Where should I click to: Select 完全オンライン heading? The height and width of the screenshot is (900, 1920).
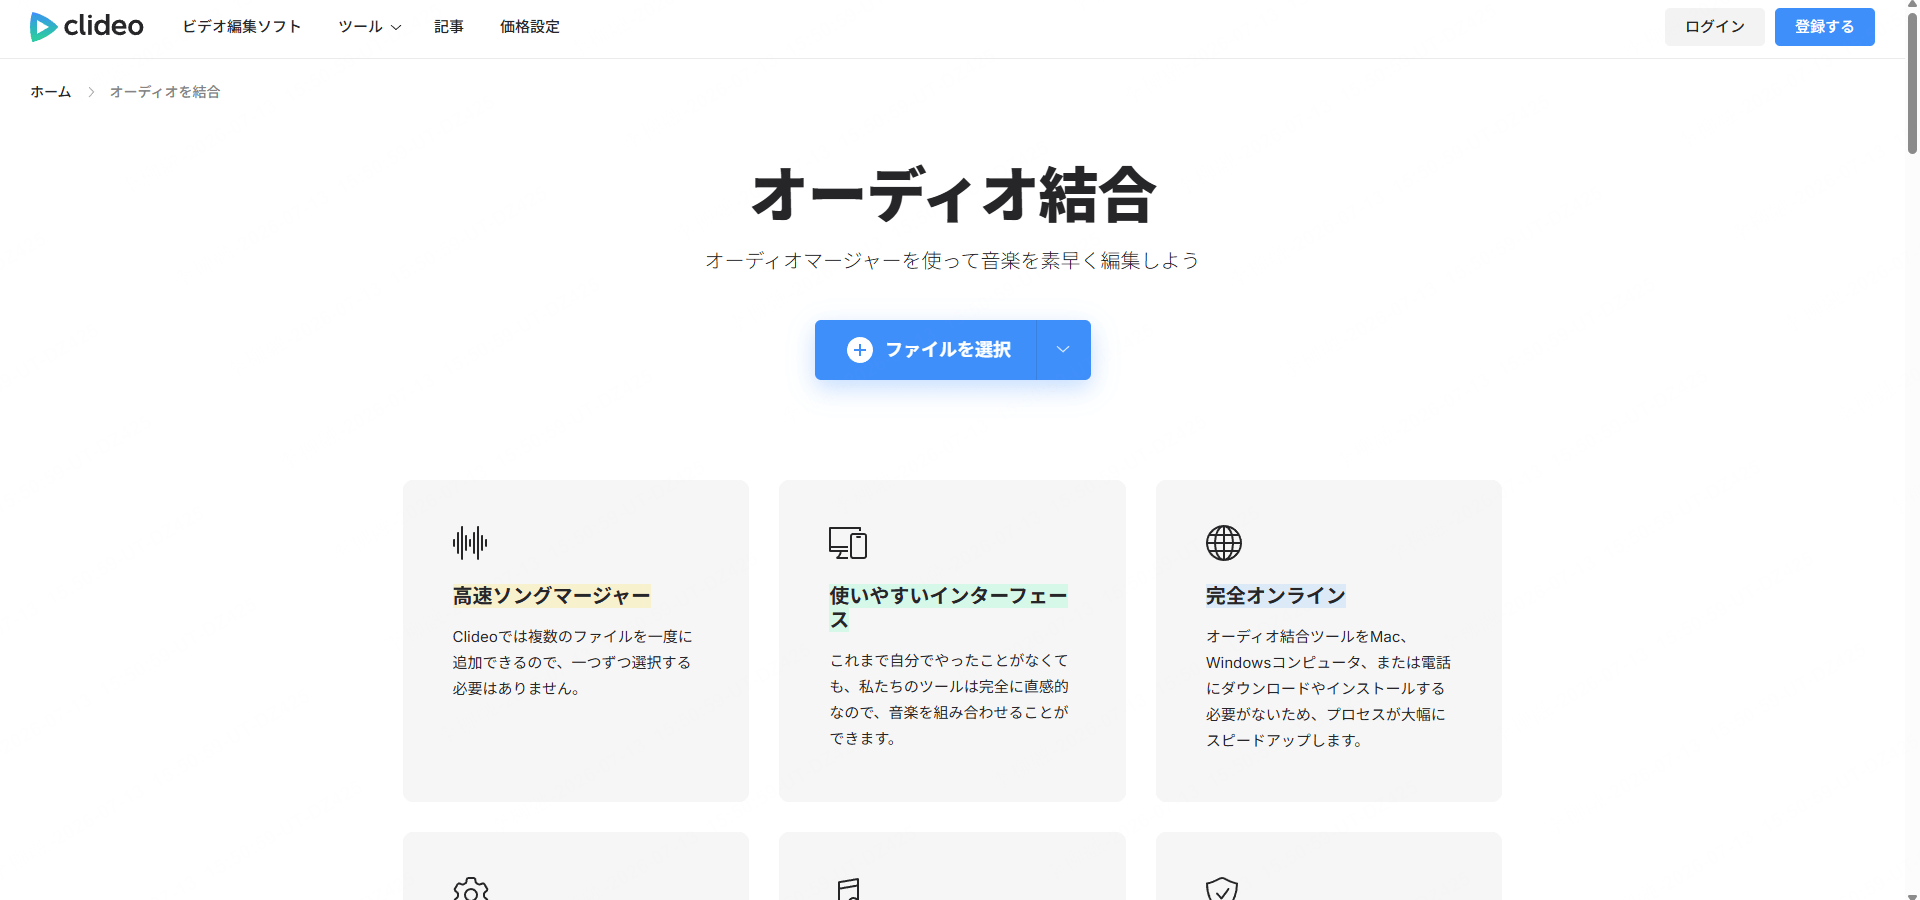coord(1276,596)
